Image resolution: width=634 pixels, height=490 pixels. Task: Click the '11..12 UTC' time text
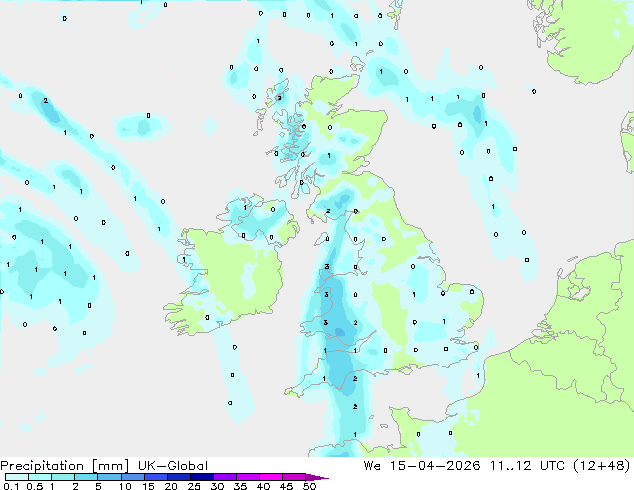[528, 465]
